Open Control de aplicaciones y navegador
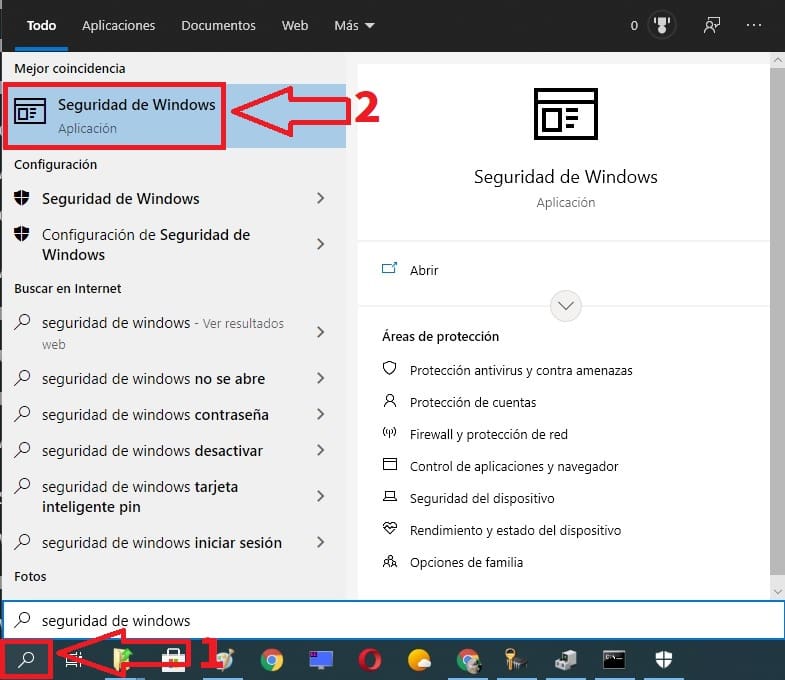The height and width of the screenshot is (680, 785). coord(514,467)
